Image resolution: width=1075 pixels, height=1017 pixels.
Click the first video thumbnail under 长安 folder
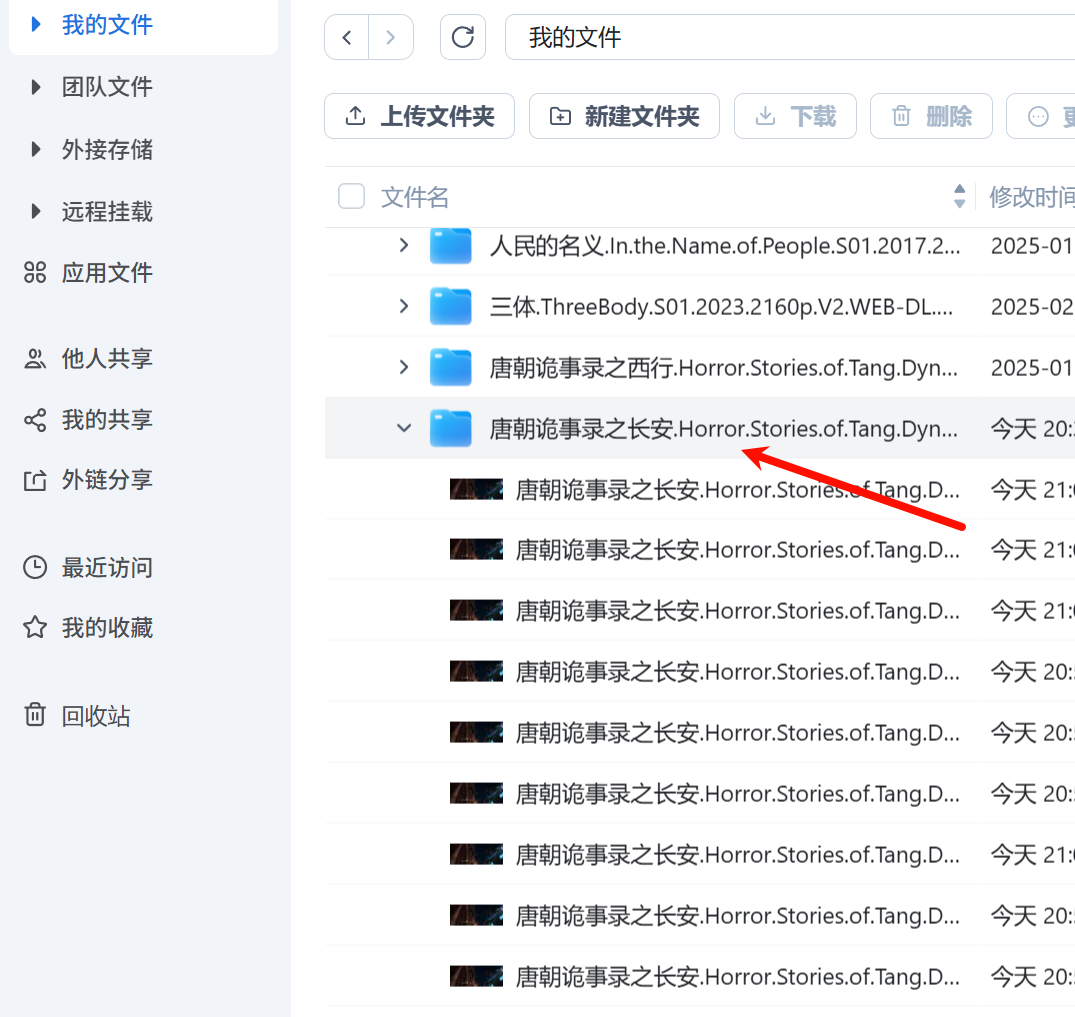[x=476, y=489]
